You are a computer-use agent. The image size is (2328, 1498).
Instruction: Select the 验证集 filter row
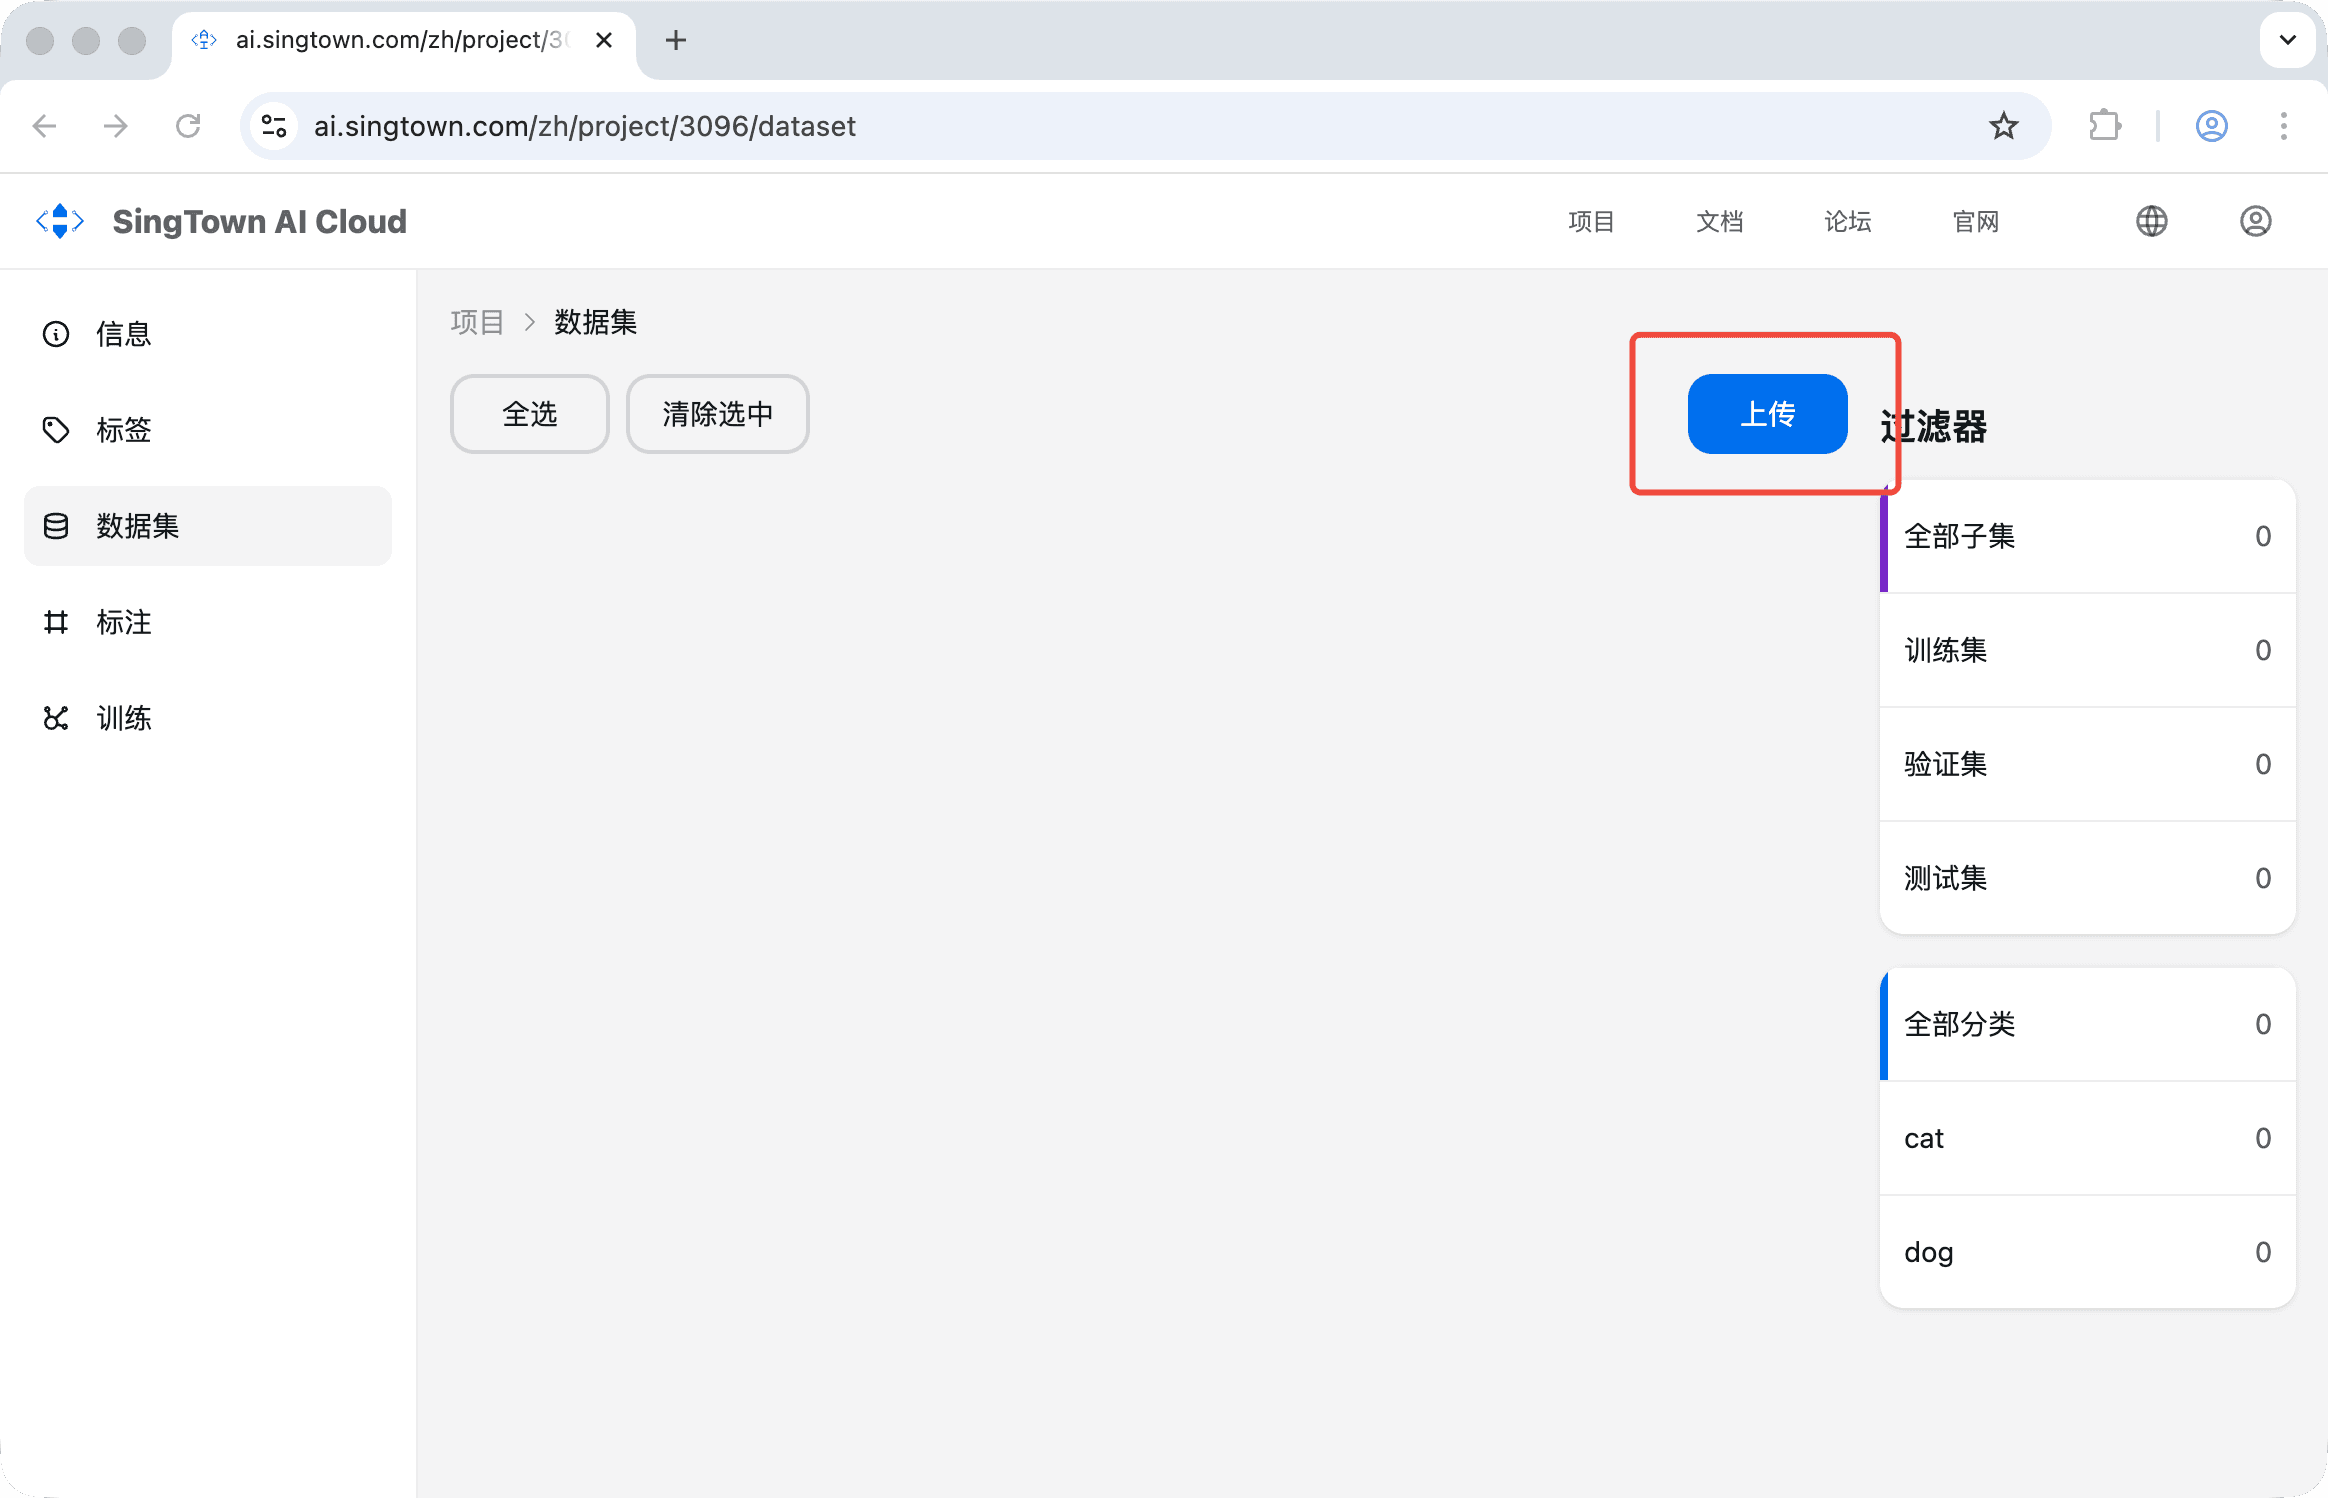click(2087, 764)
